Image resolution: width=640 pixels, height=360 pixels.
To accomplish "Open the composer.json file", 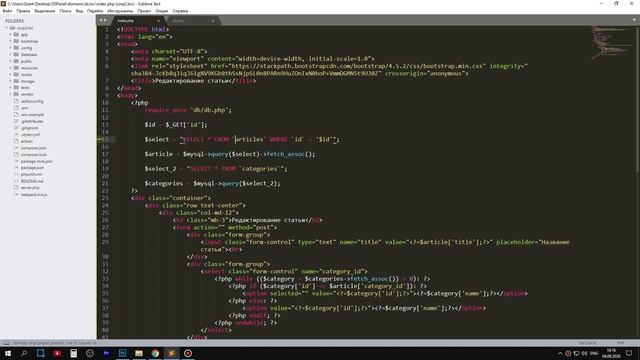I will point(33,148).
